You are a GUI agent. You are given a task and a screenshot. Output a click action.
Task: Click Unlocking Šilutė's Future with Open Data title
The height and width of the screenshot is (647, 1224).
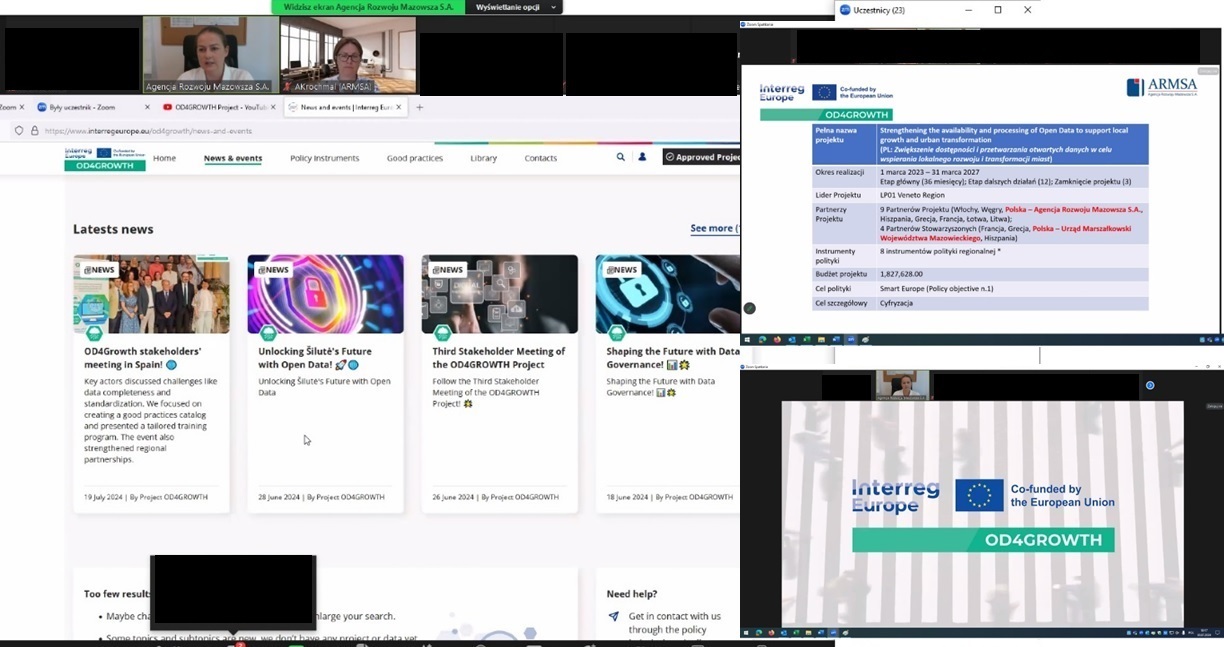(x=315, y=357)
